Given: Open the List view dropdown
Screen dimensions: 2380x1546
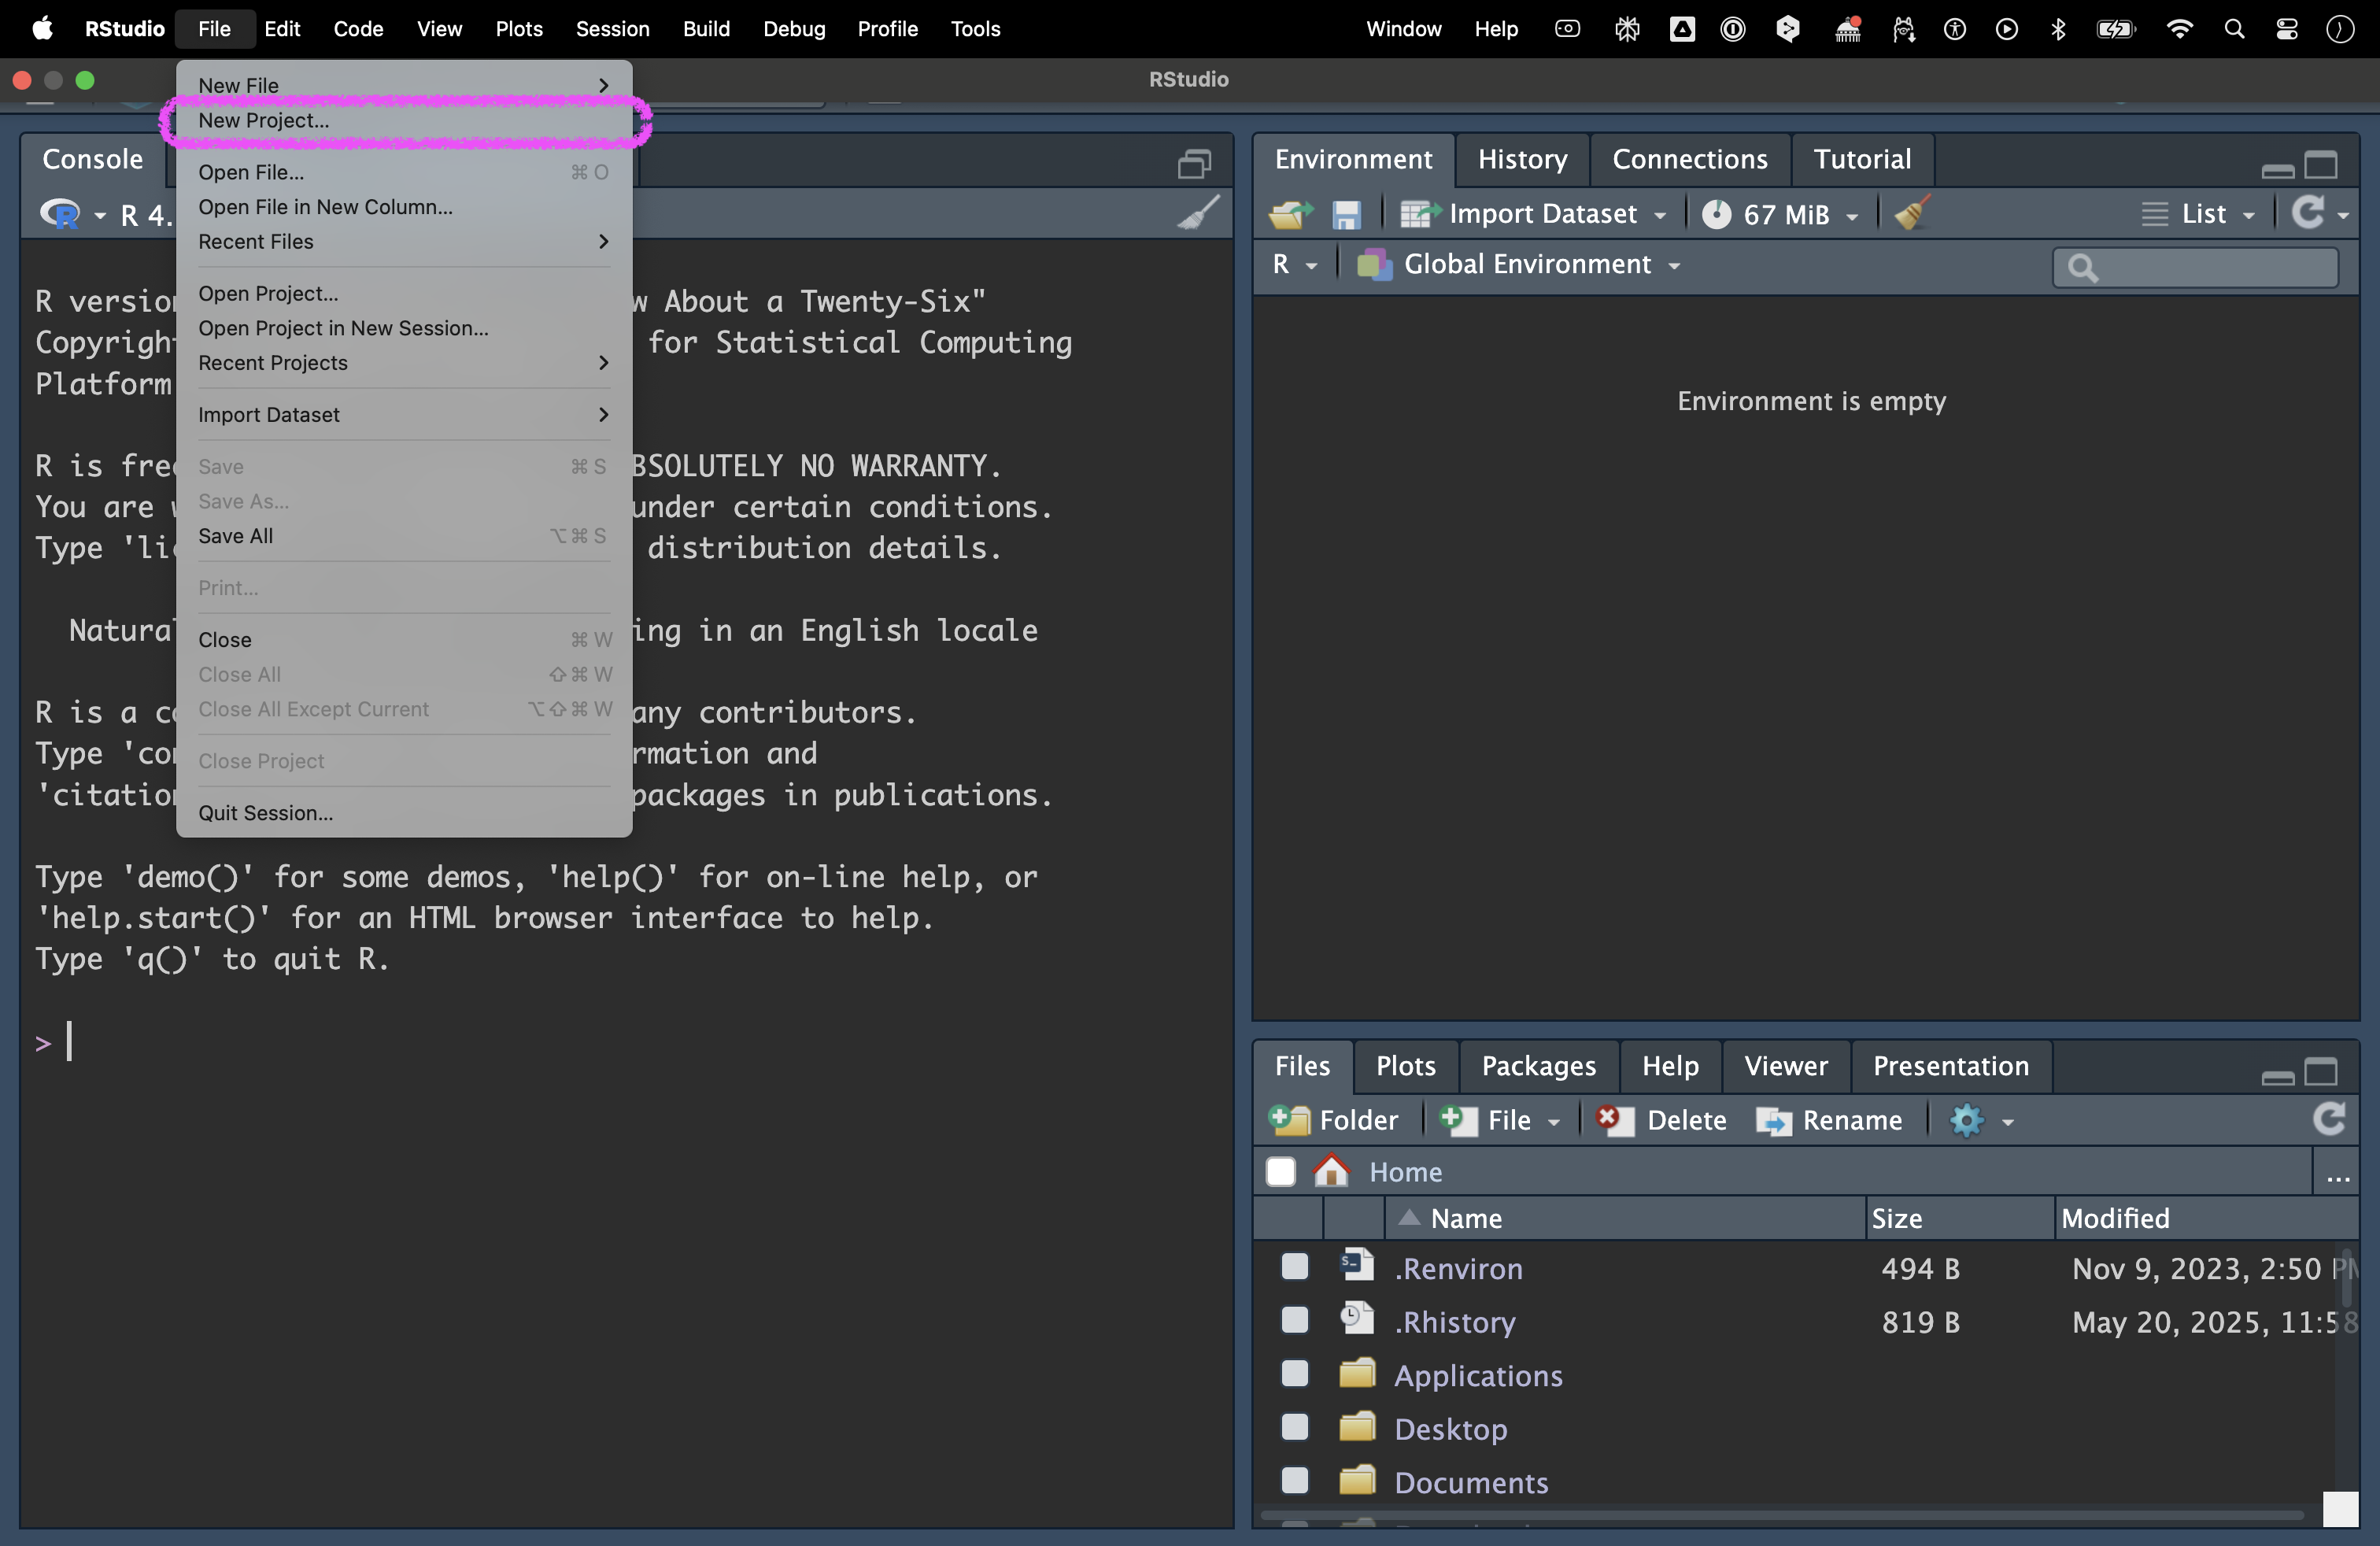Looking at the screenshot, I should (x=2198, y=214).
